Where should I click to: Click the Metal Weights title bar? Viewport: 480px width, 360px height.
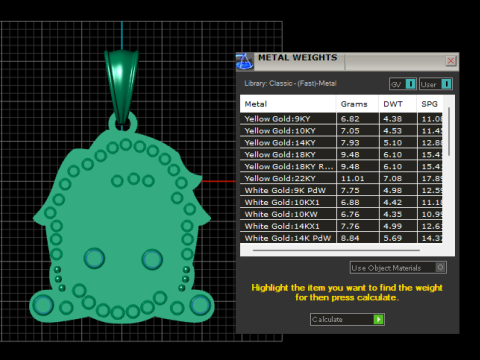[347, 61]
